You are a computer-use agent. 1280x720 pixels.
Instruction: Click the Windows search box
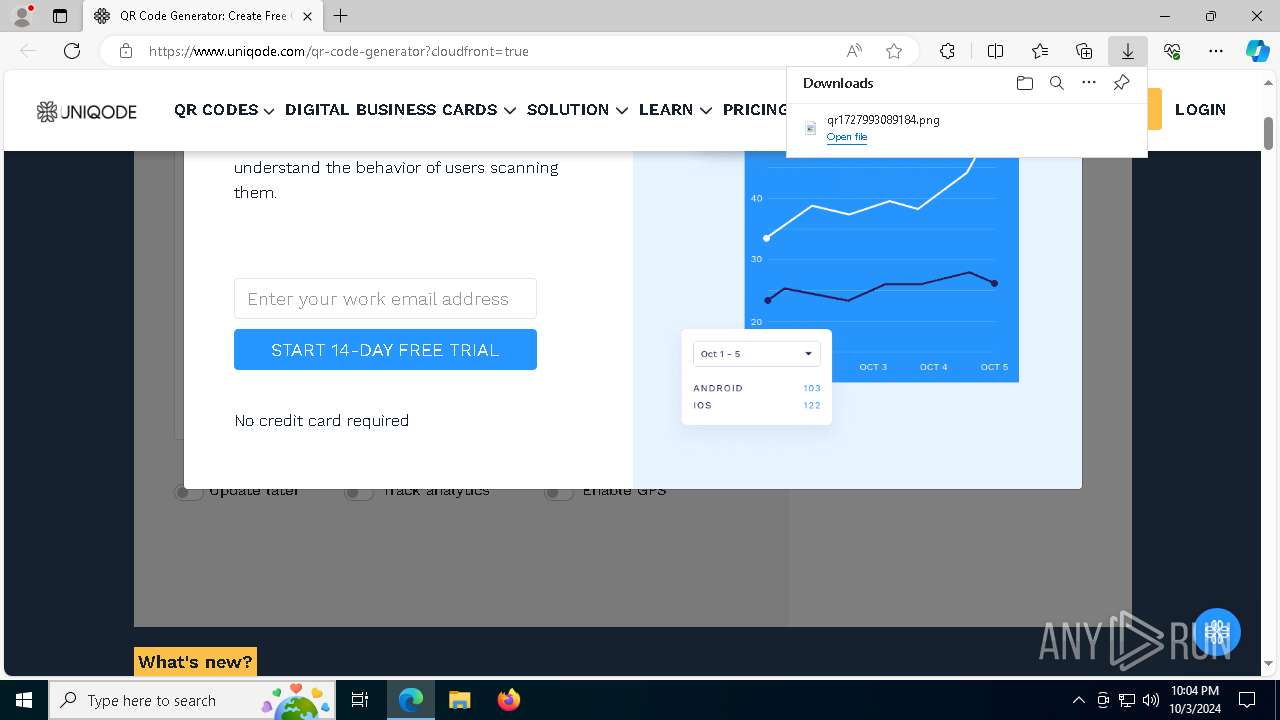(x=192, y=700)
